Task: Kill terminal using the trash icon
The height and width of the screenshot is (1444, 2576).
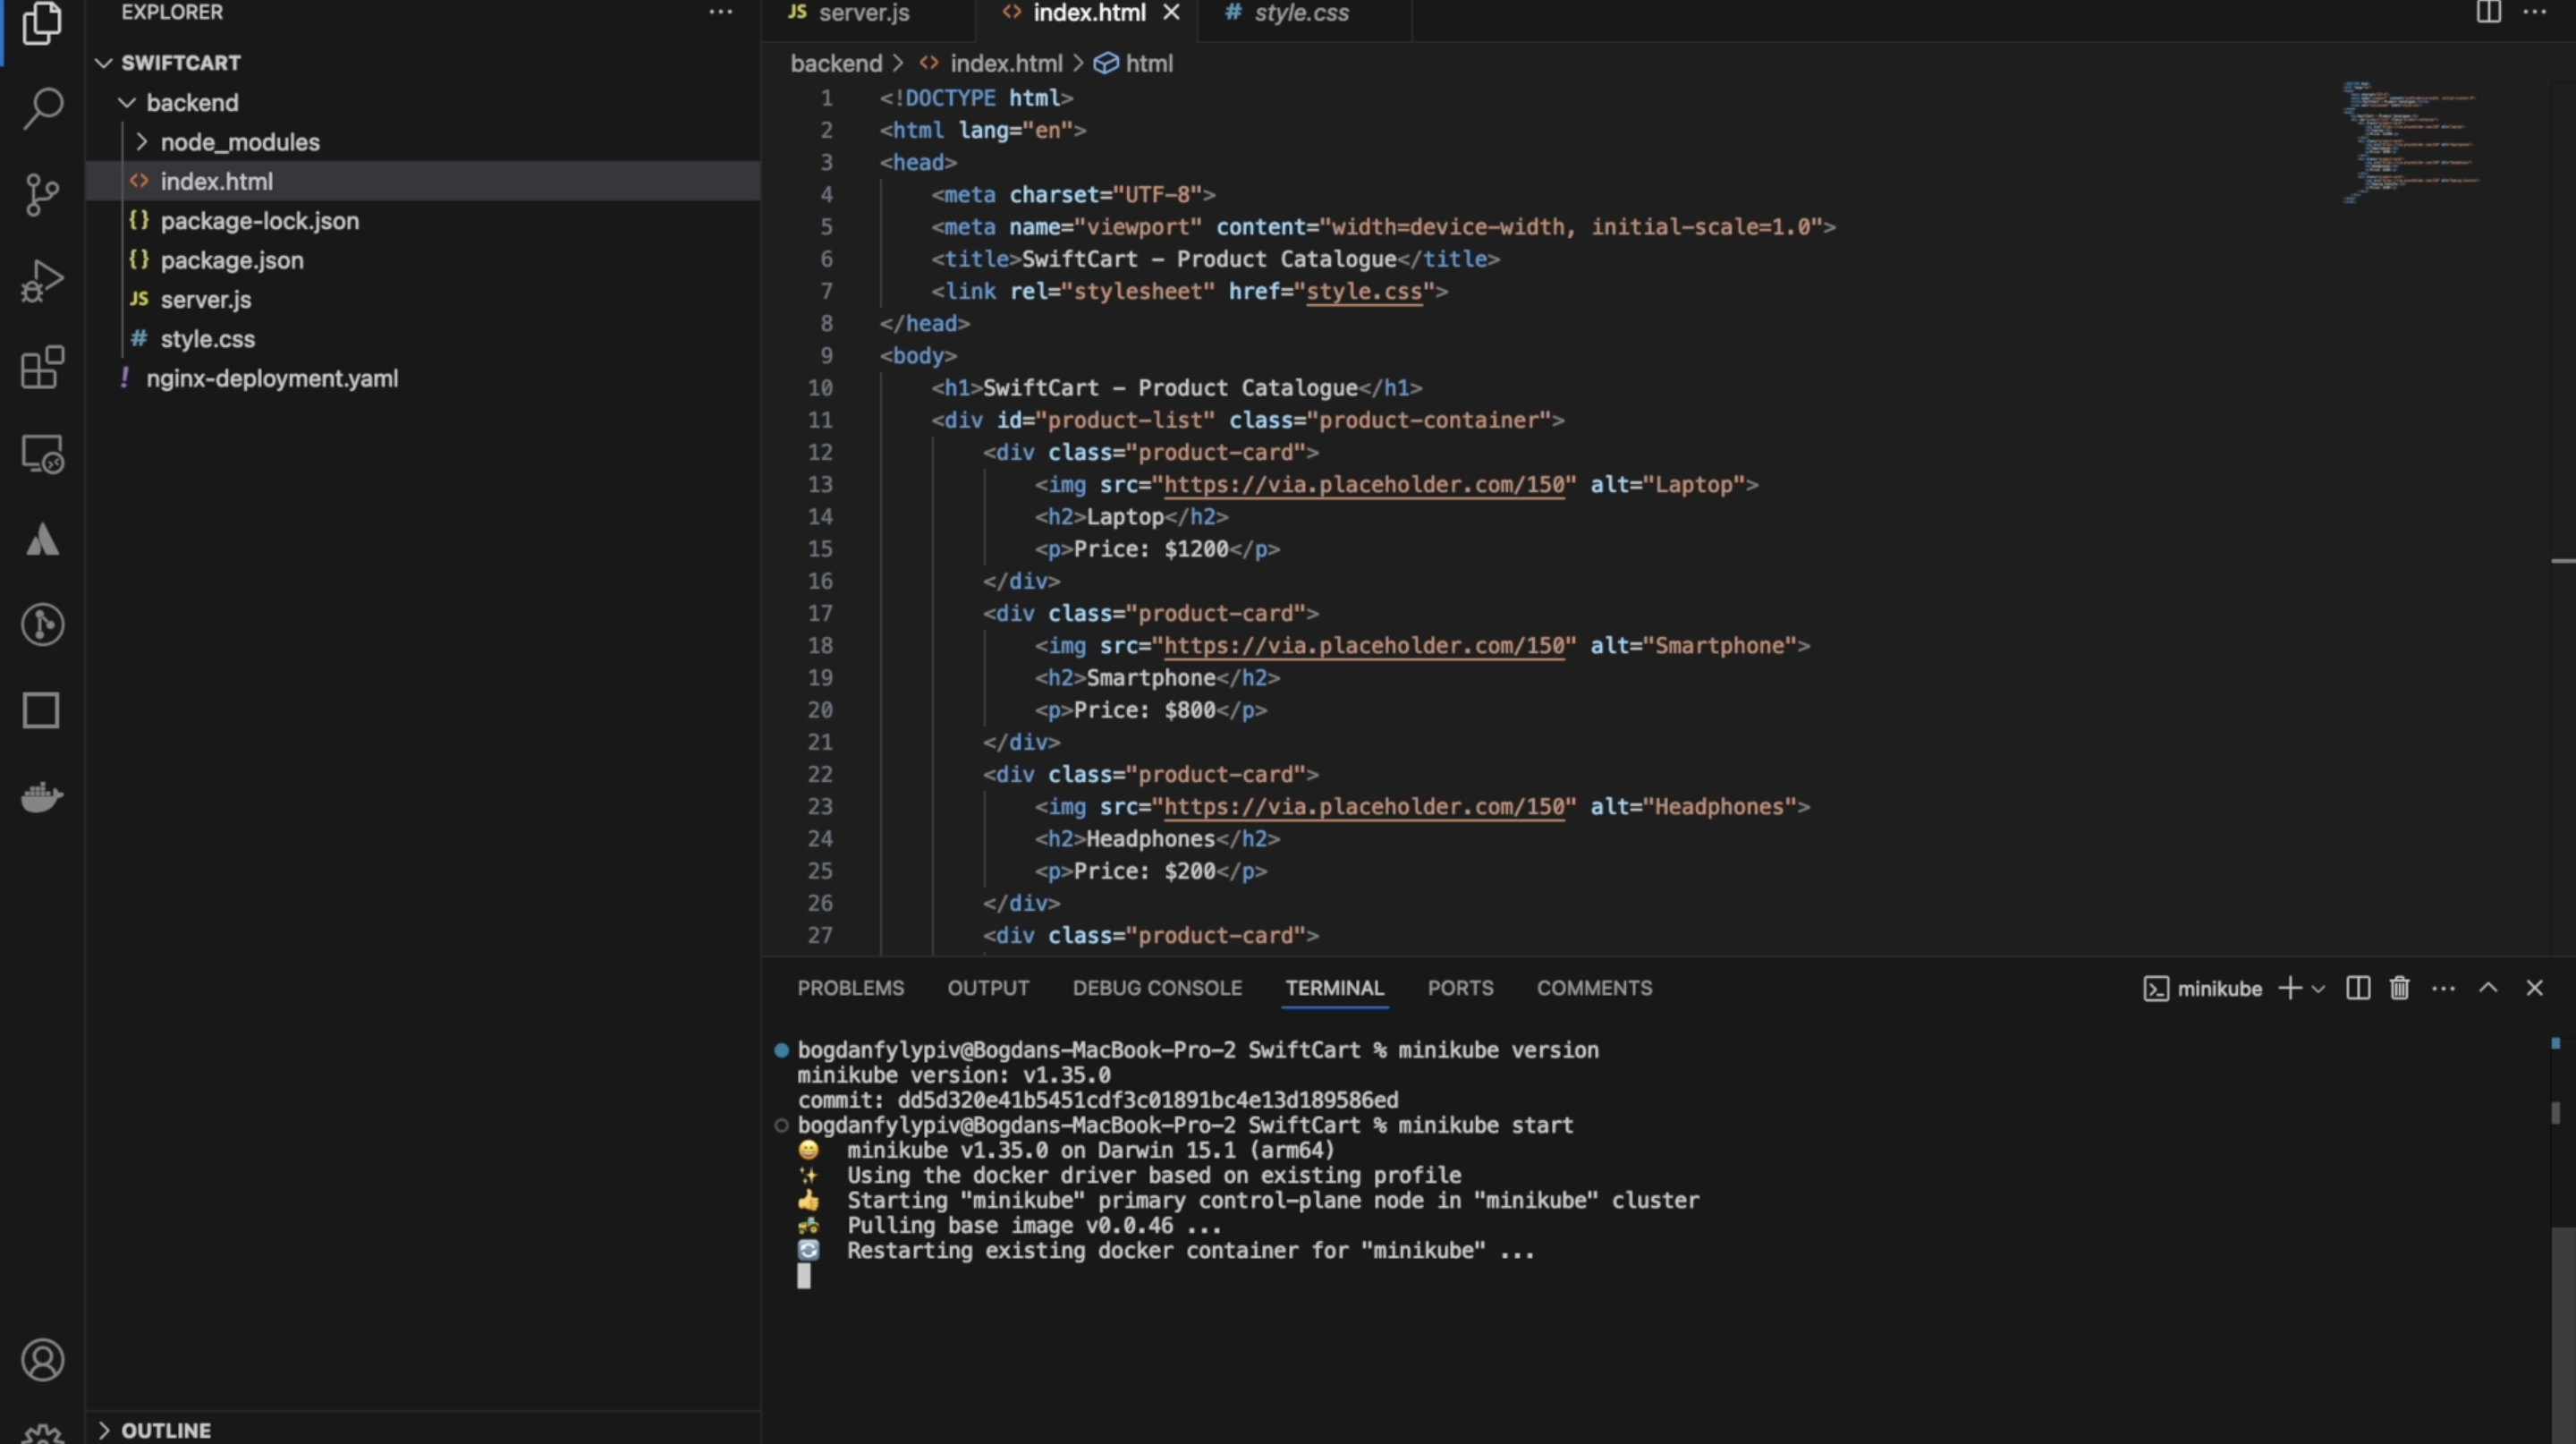Action: pos(2399,988)
